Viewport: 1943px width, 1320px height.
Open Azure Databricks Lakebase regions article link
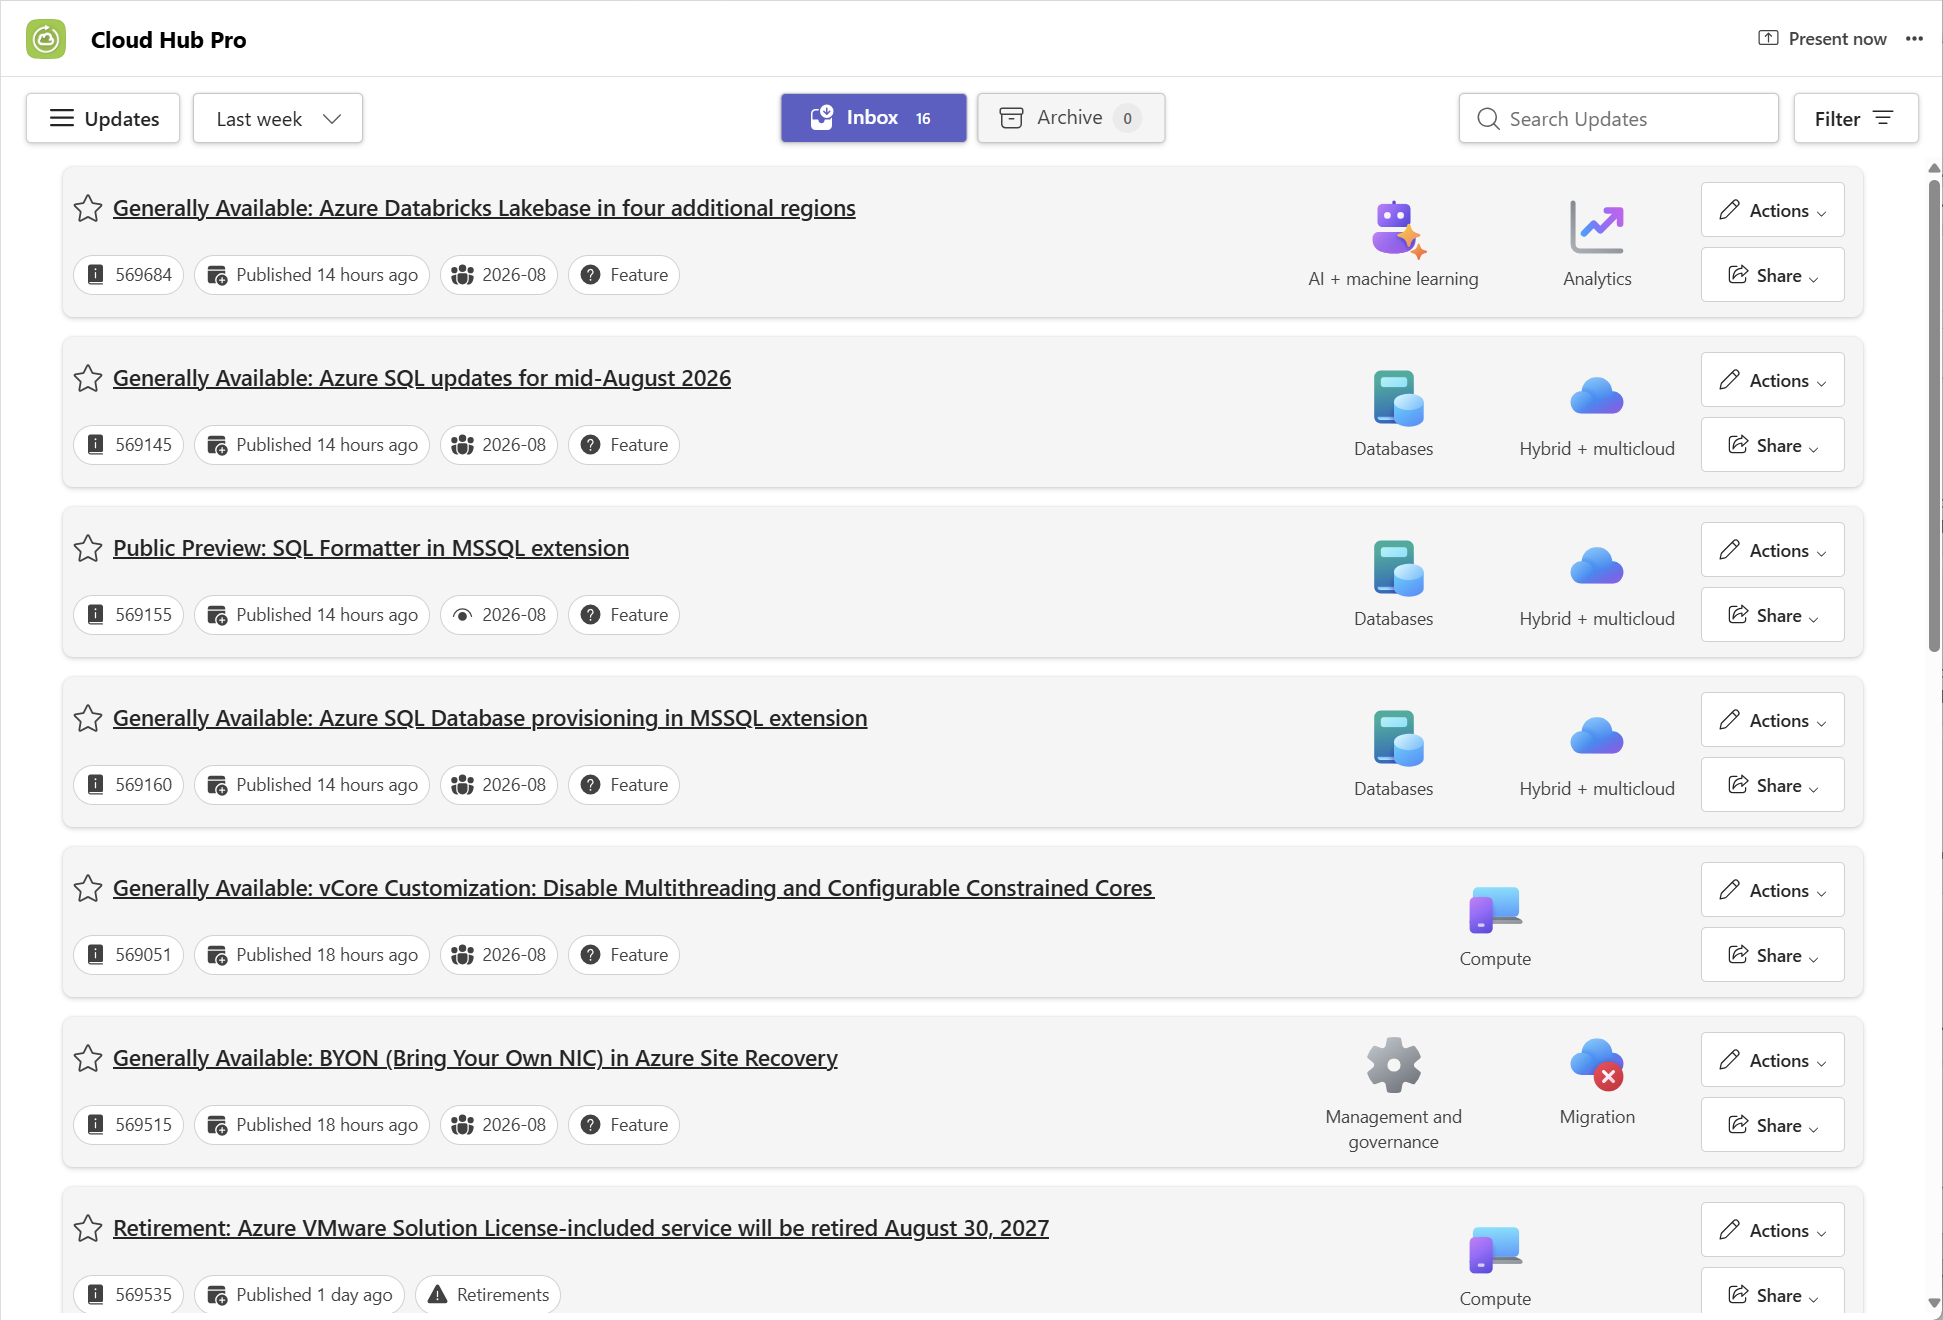click(484, 208)
